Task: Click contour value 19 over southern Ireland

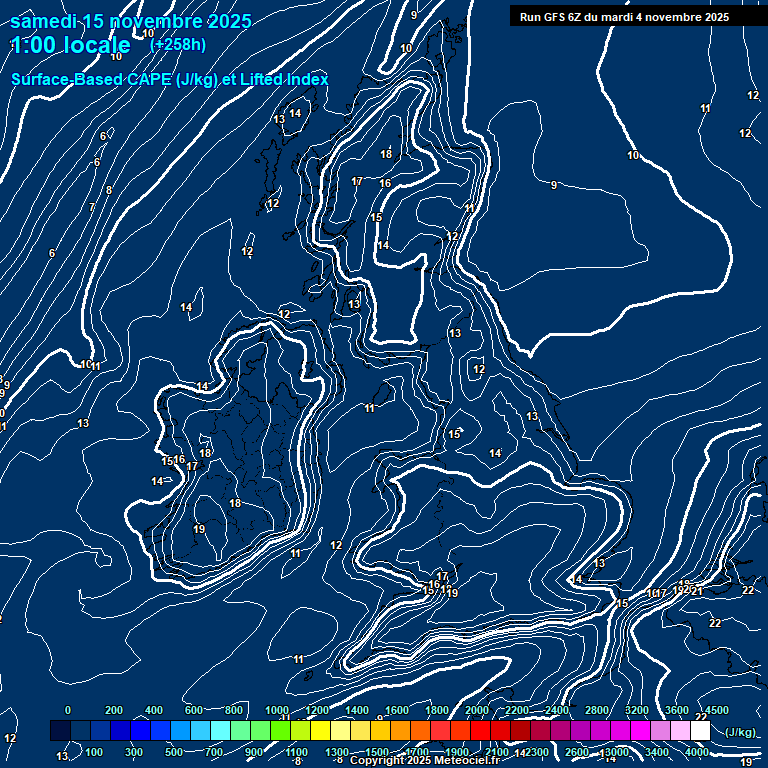Action: [x=199, y=529]
